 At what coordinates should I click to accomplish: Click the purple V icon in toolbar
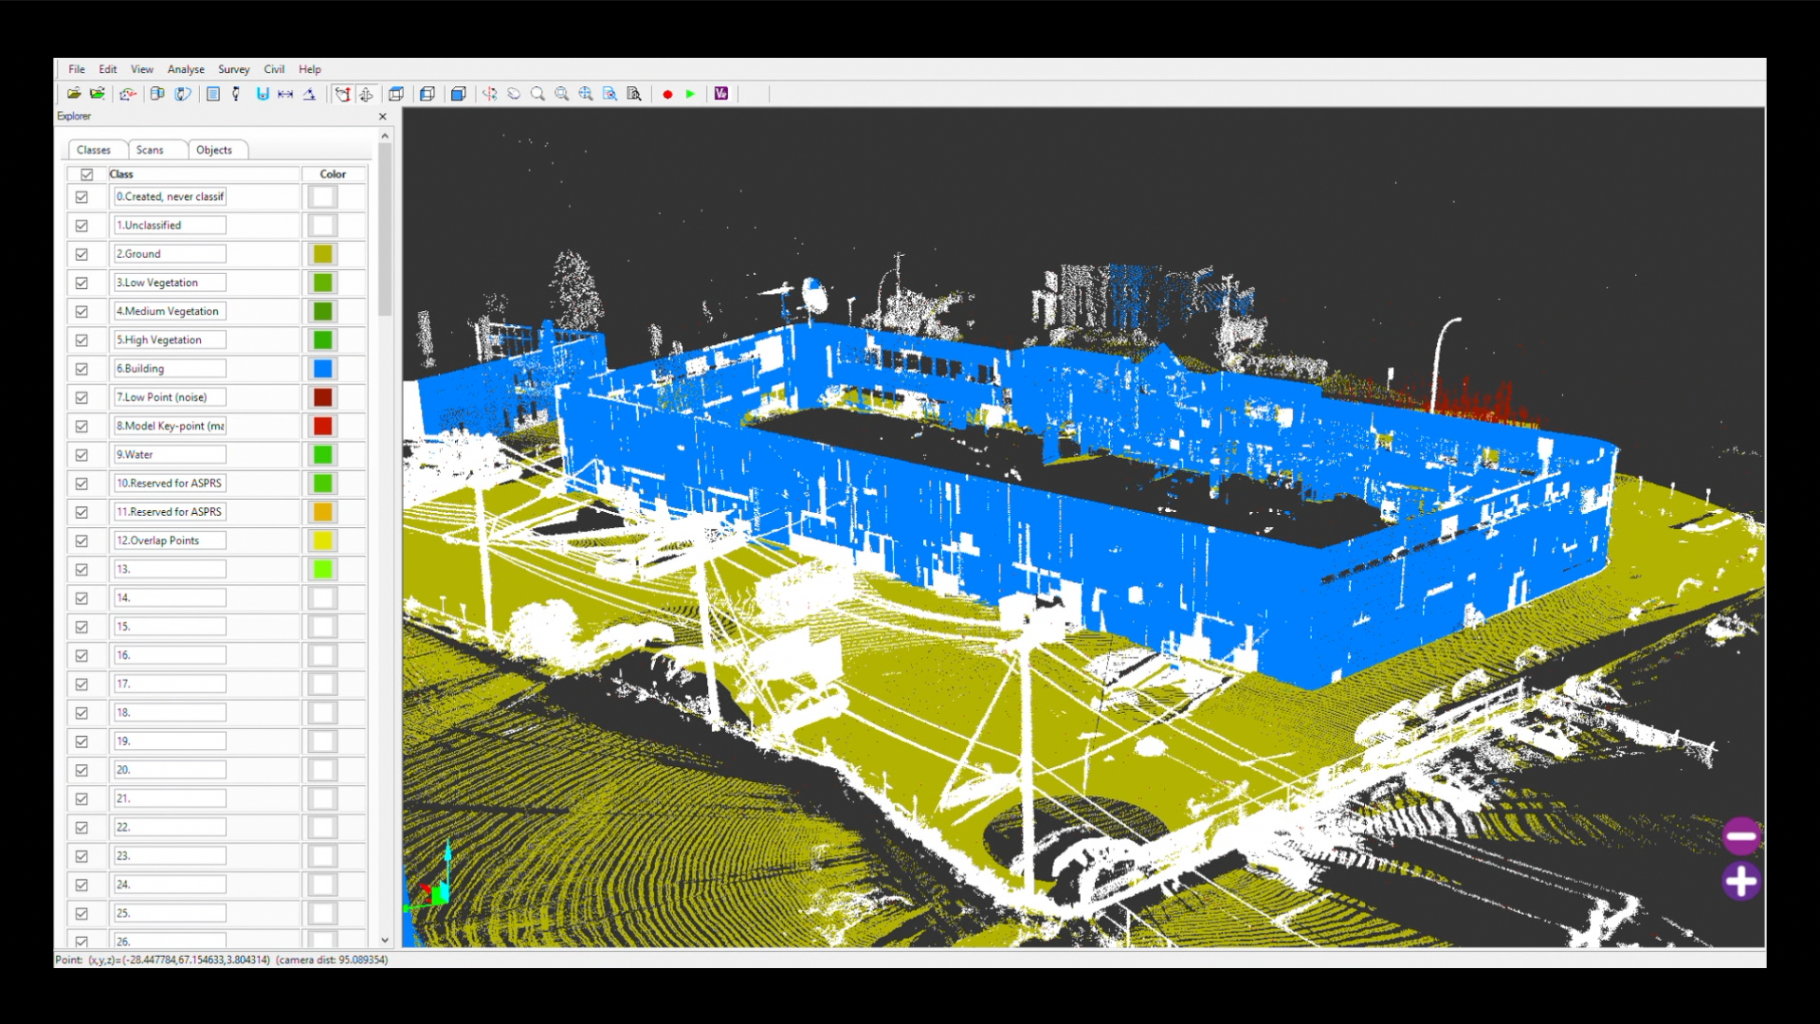pos(721,94)
